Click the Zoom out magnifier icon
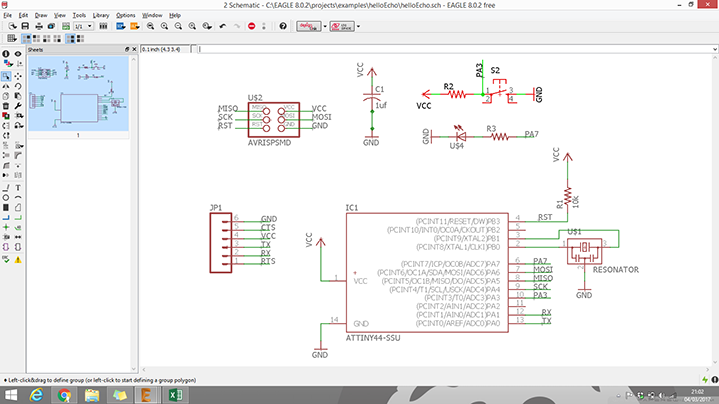 point(178,26)
